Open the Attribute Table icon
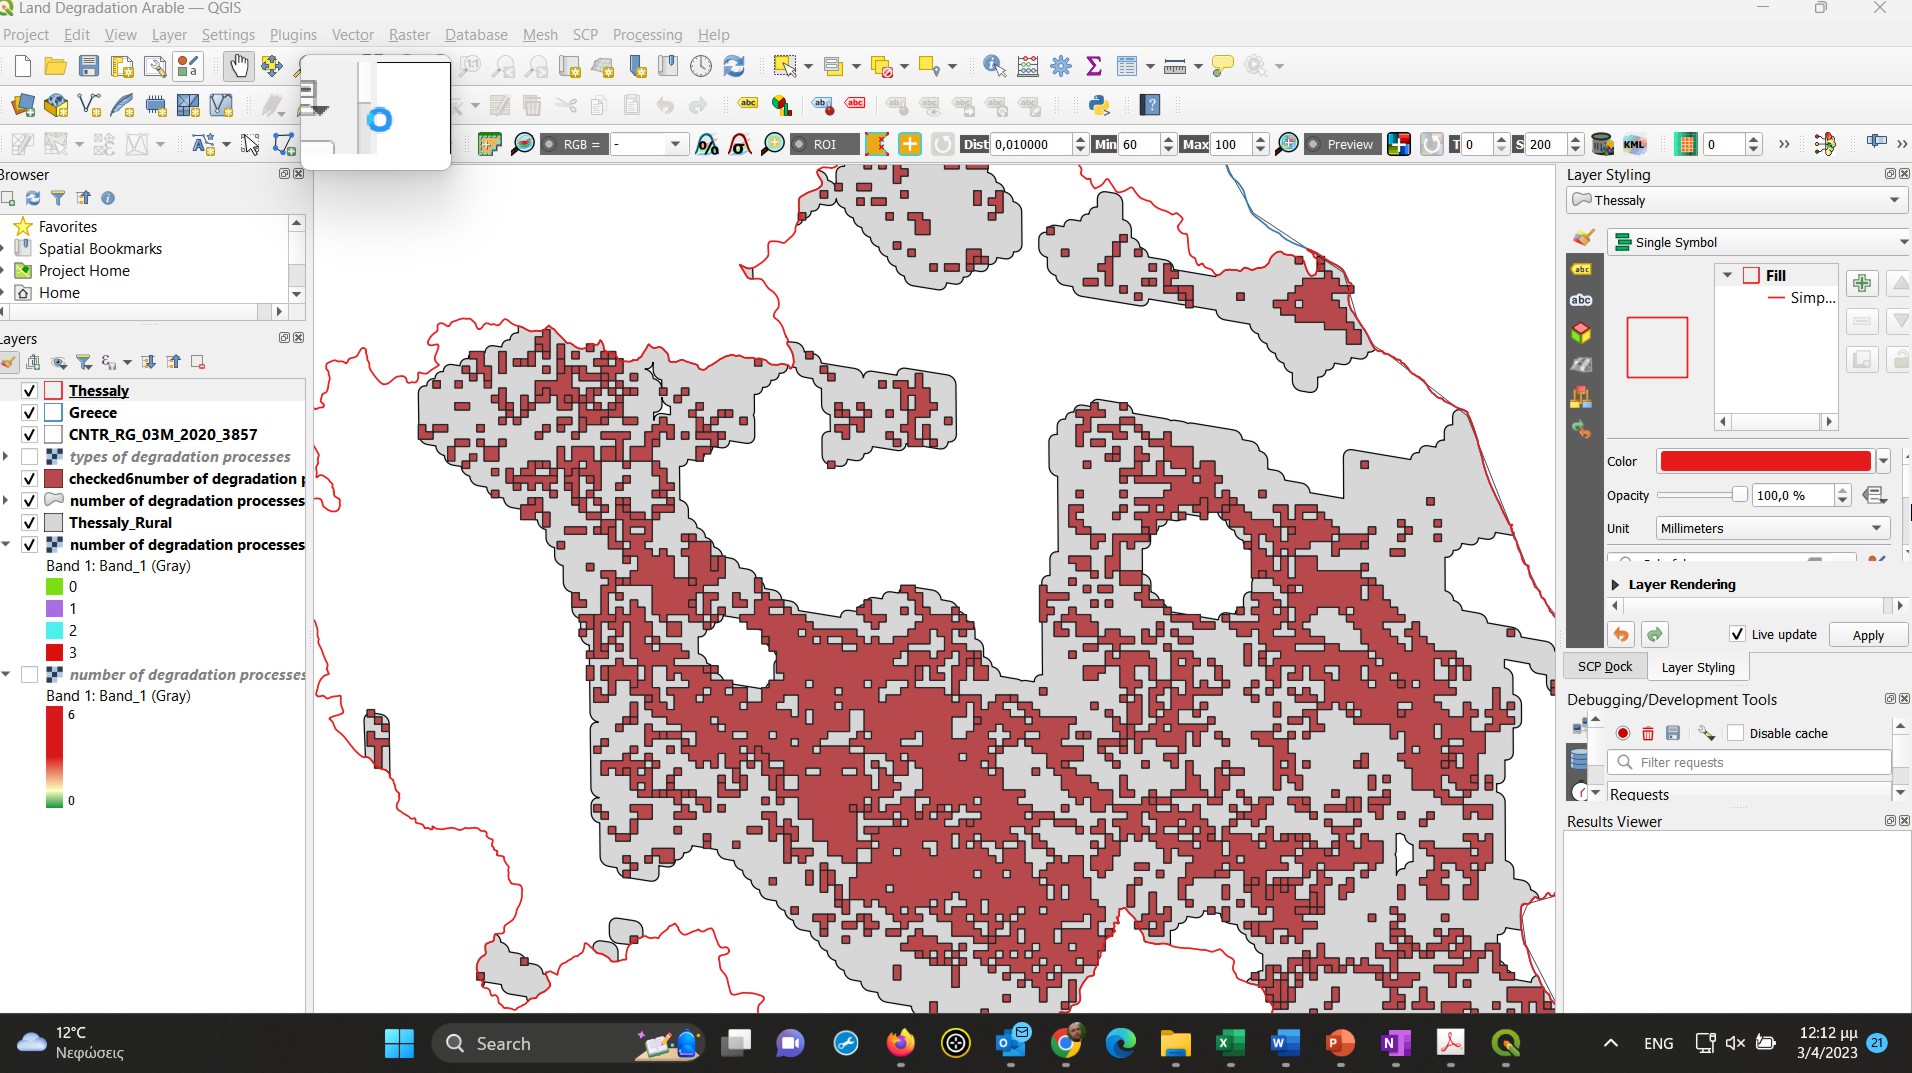This screenshot has width=1912, height=1073. tap(1128, 66)
